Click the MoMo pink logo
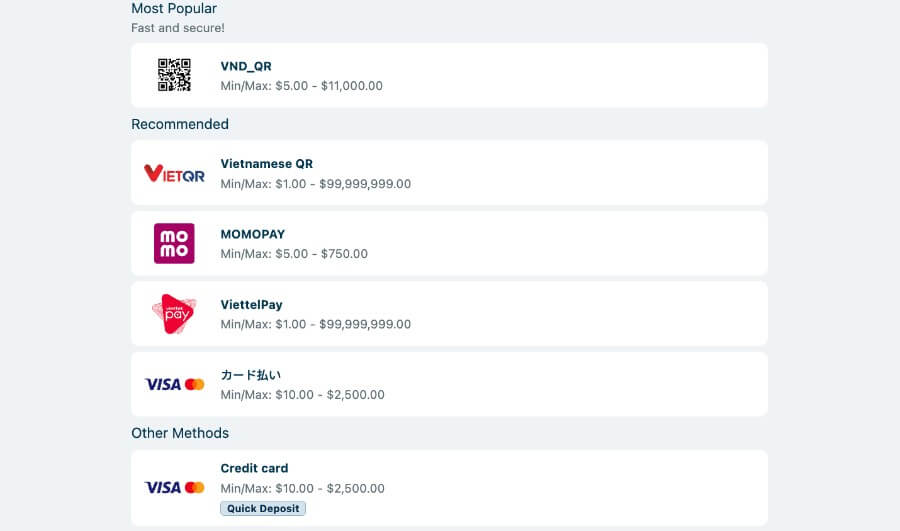The image size is (900, 531). point(174,243)
